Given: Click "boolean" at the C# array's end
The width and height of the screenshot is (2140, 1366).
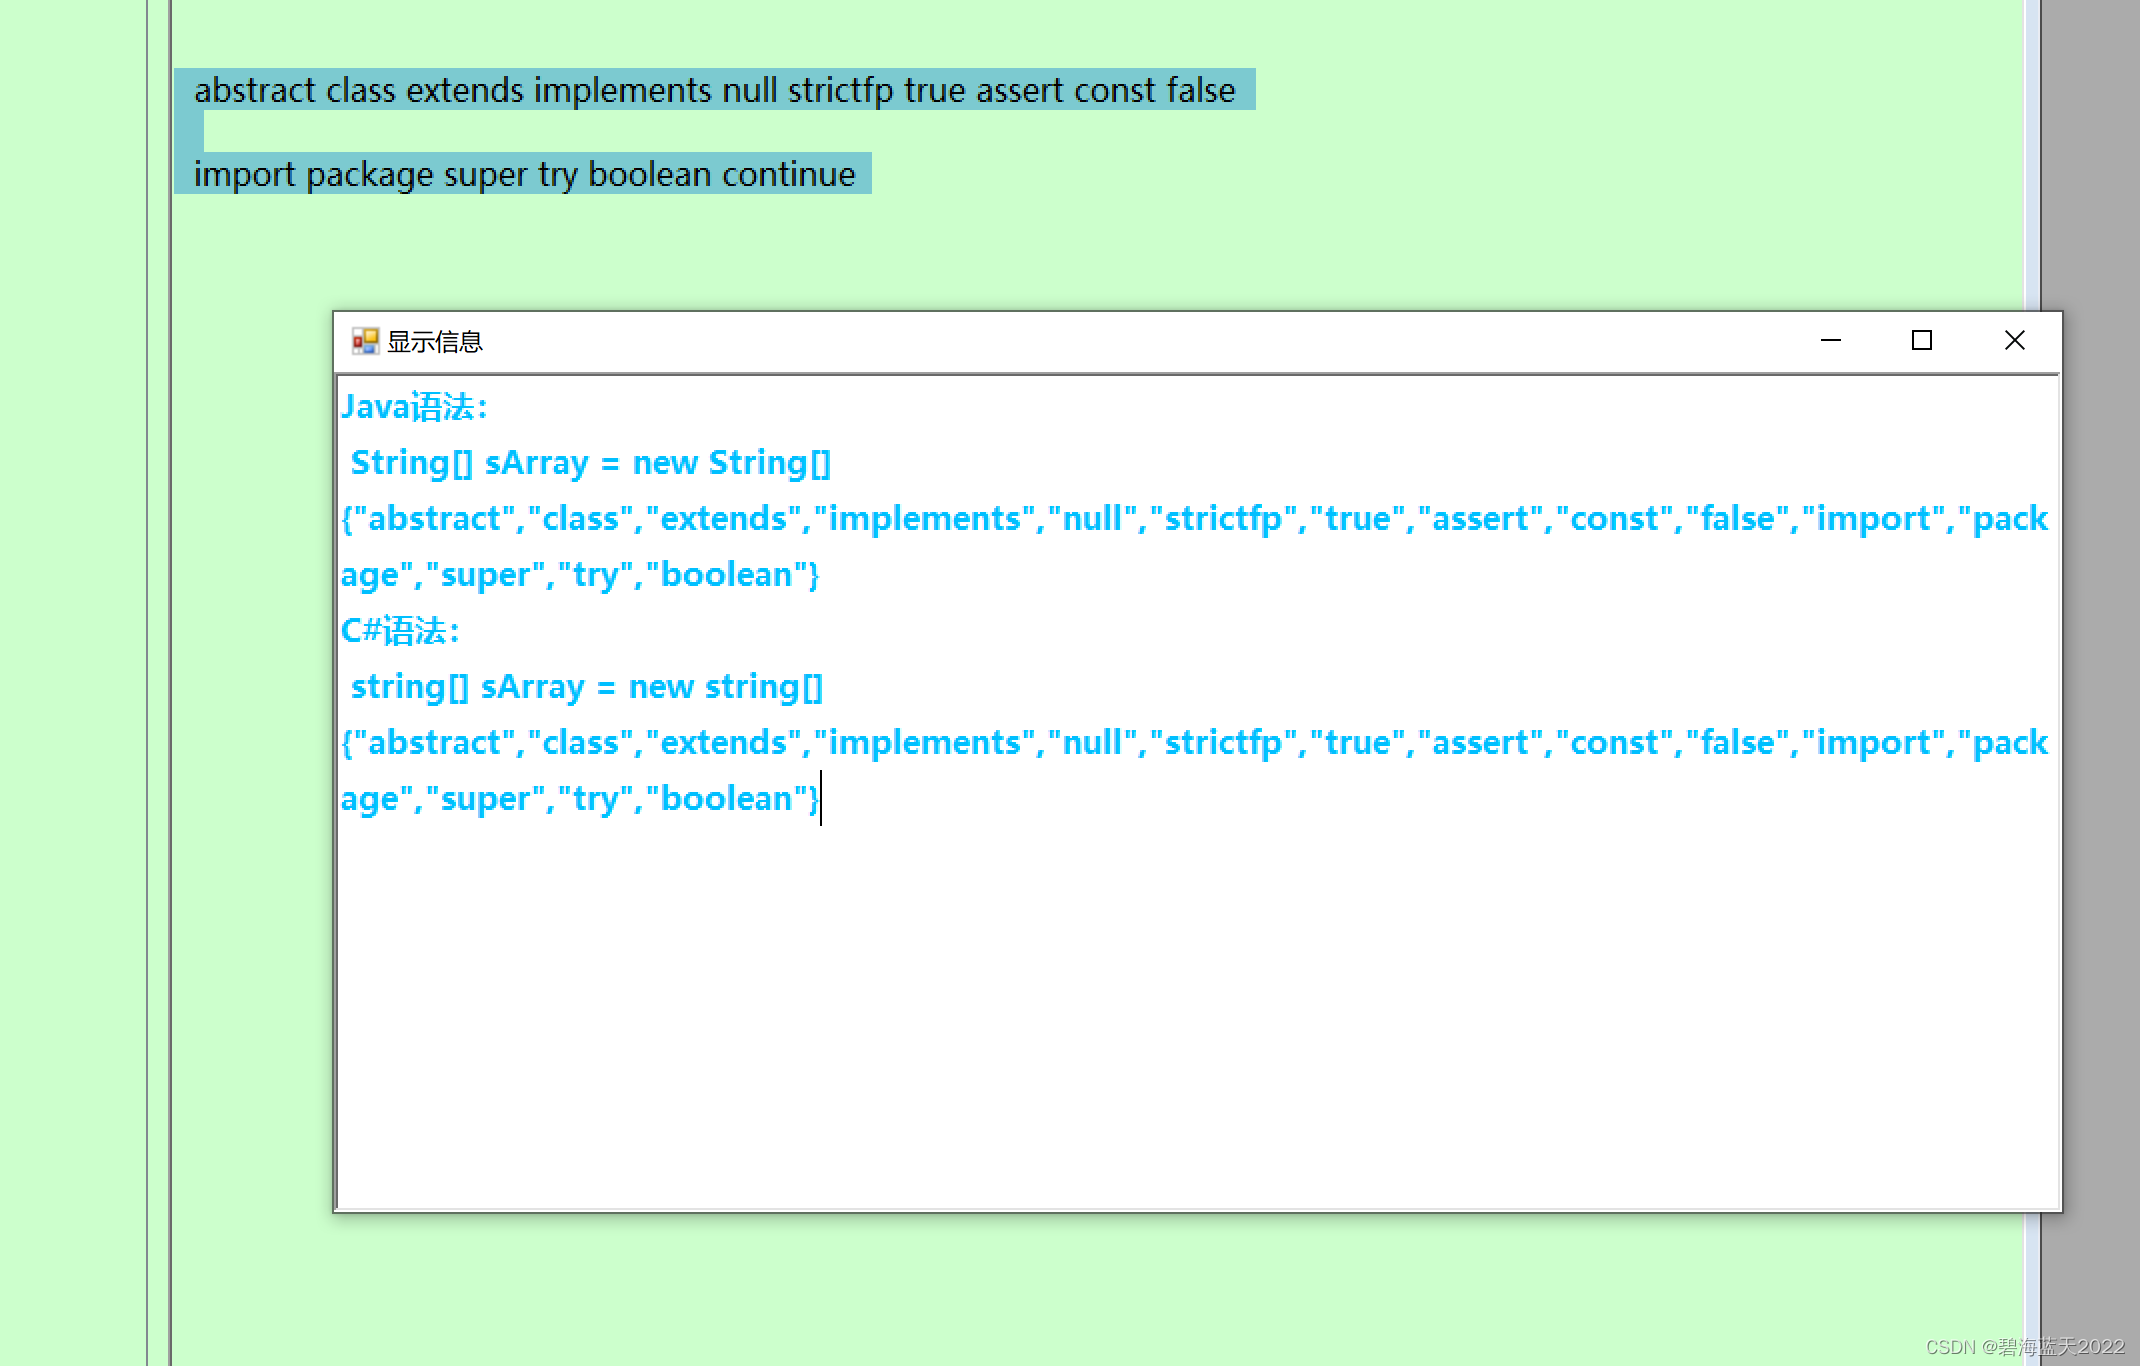Looking at the screenshot, I should pyautogui.click(x=726, y=799).
